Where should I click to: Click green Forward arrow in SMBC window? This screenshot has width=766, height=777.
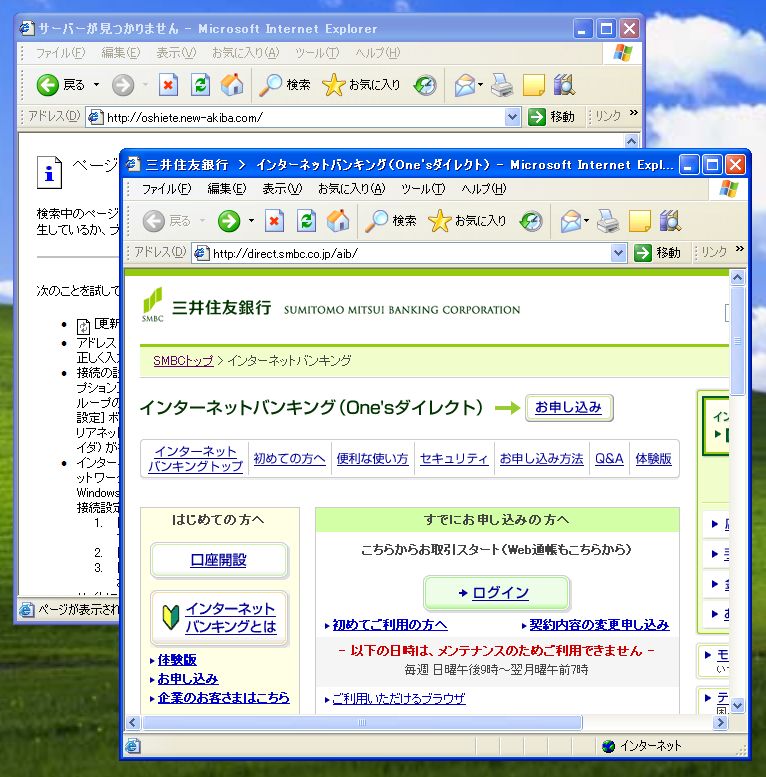228,221
